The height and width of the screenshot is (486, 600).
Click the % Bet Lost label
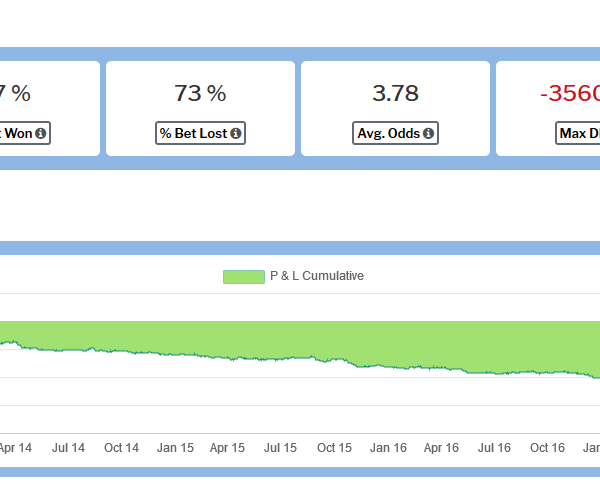(194, 133)
